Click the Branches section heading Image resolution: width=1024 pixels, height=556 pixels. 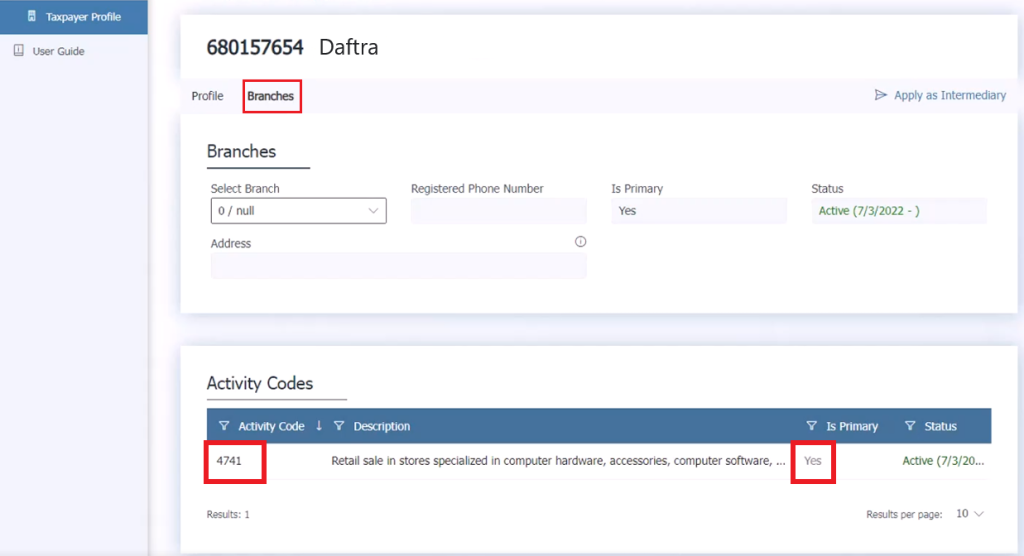tap(242, 151)
